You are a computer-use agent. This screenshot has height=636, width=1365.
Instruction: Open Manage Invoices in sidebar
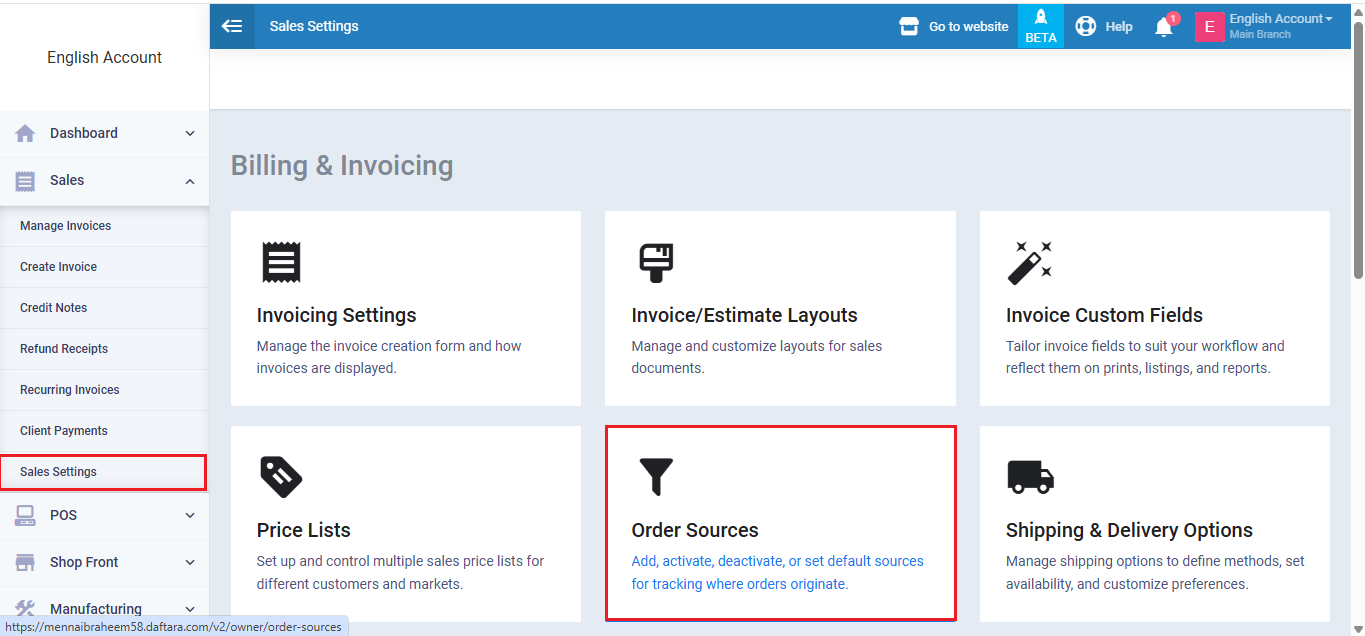[x=66, y=226]
